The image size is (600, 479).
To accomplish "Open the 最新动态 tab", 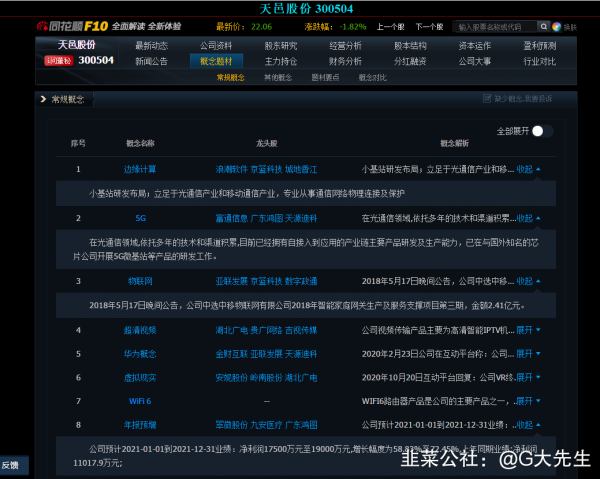I will [152, 46].
